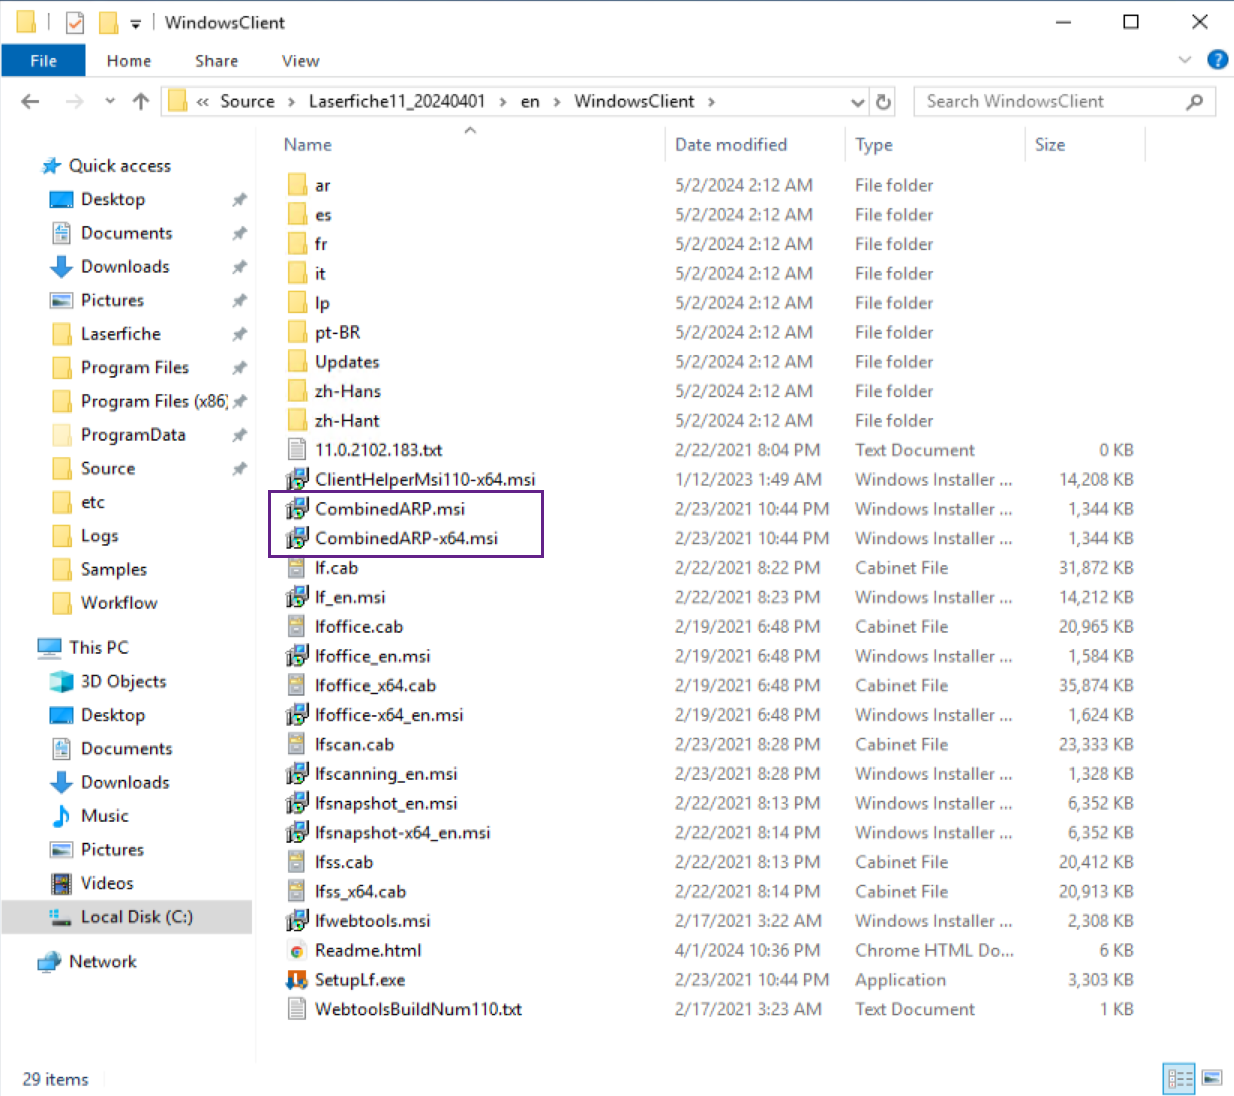Select lf.cab cabinet file icon
1234x1096 pixels.
click(x=297, y=567)
